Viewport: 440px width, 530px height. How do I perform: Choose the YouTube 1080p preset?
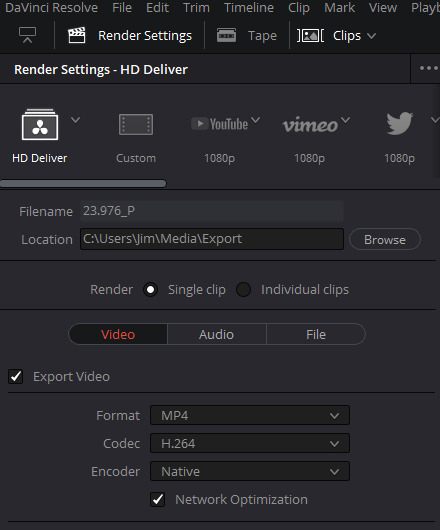(220, 124)
